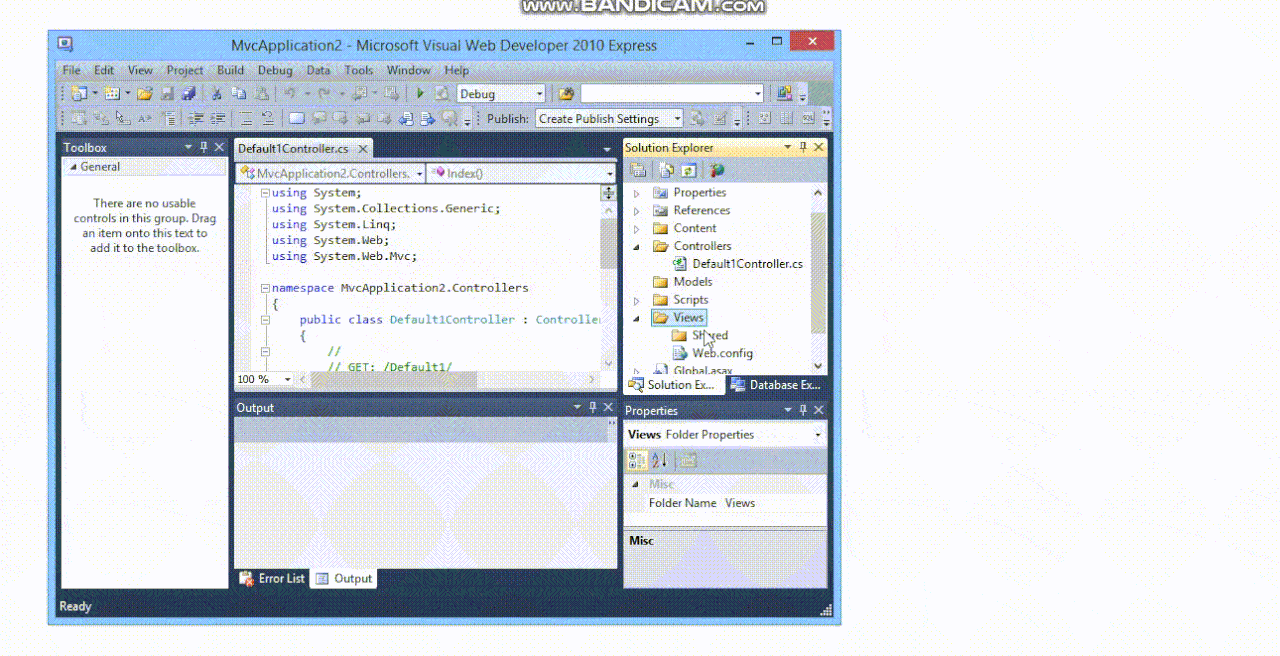Open the Edit menu
Screen dimensions: 1280x656
tap(104, 70)
